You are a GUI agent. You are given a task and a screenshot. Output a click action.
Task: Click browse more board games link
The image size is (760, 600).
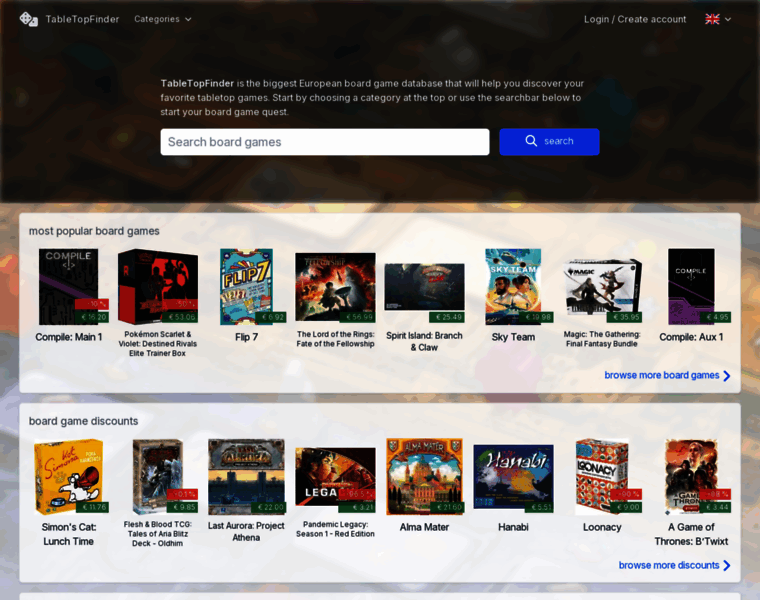tap(667, 376)
